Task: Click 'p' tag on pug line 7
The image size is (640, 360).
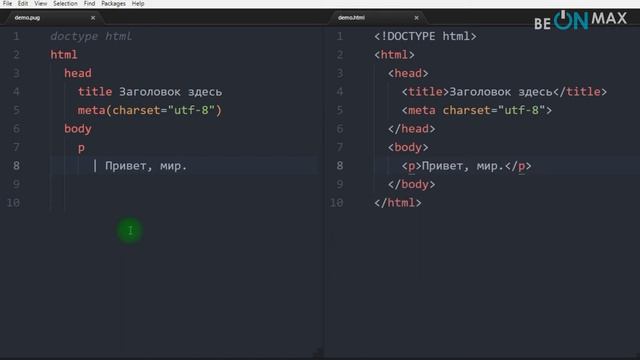Action: click(81, 148)
